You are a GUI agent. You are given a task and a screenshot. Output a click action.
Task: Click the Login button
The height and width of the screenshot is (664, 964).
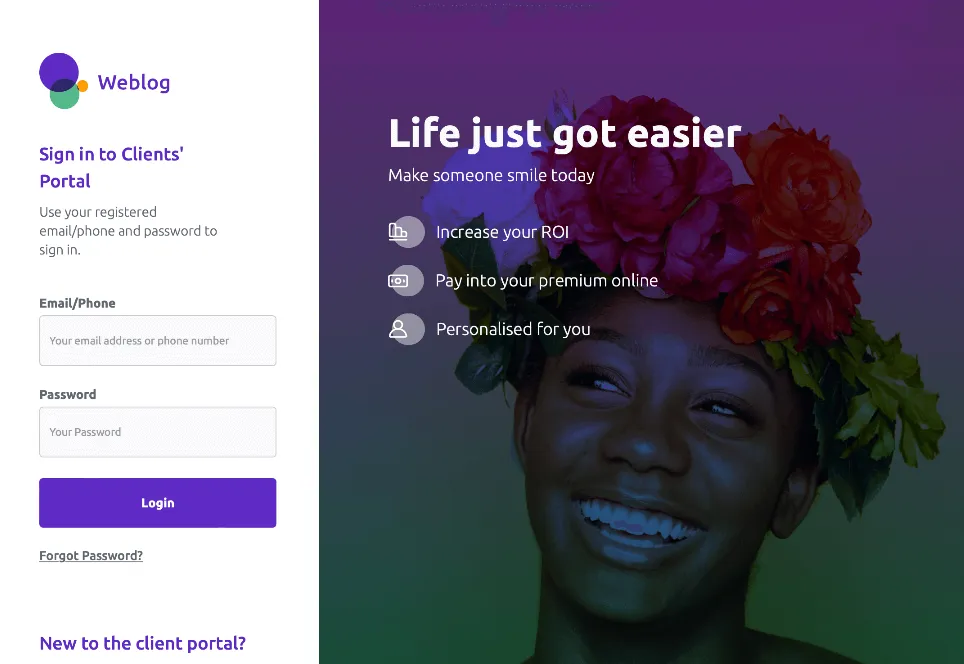[x=157, y=503]
